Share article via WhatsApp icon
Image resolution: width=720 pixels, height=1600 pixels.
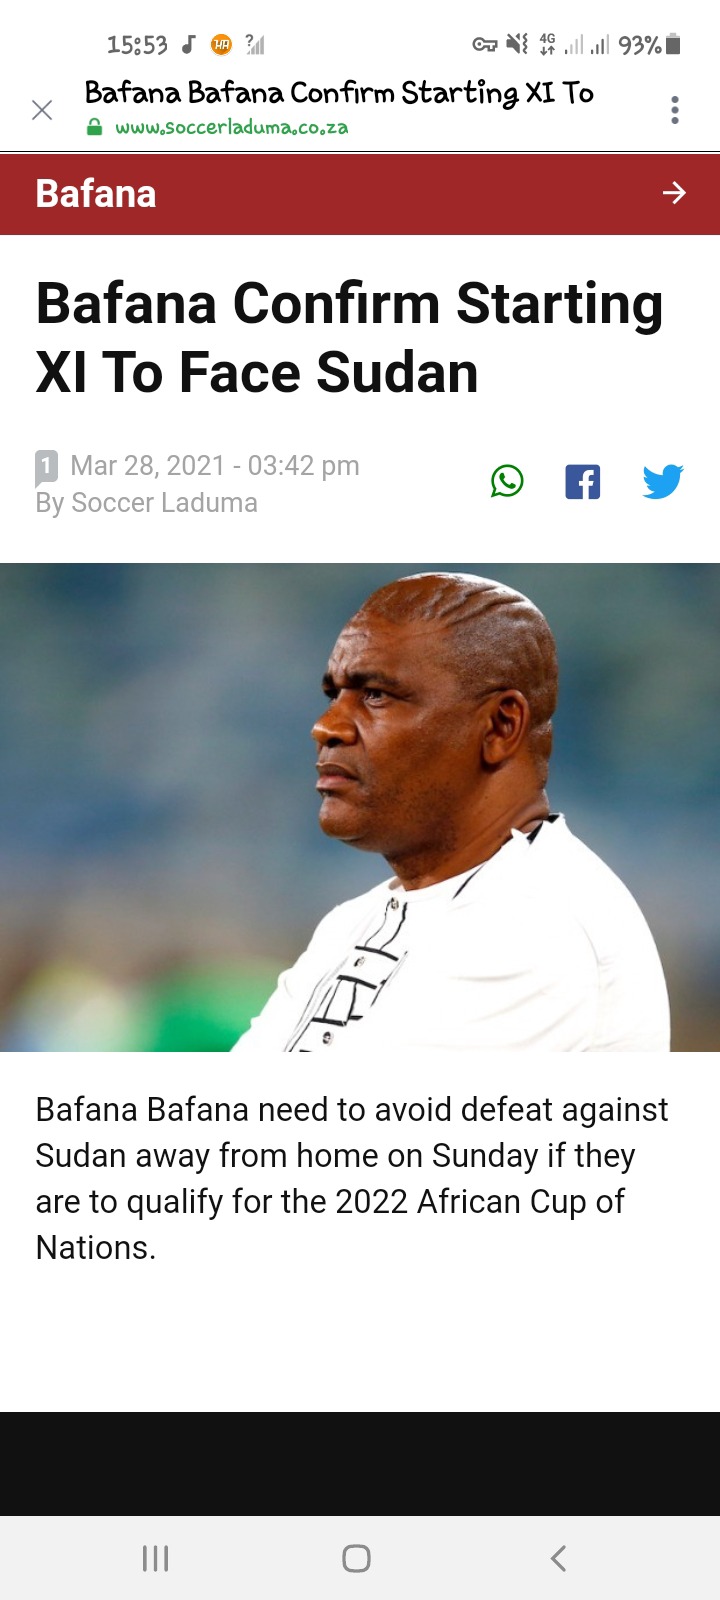pyautogui.click(x=507, y=481)
